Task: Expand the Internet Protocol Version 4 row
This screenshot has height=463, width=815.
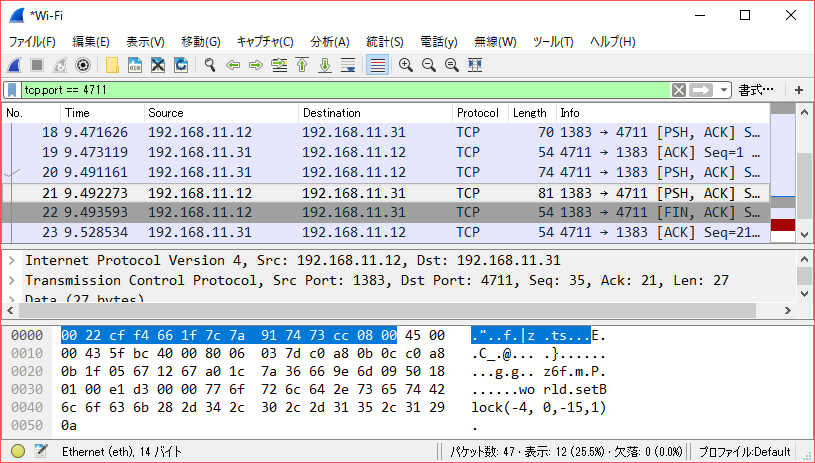Action: click(12, 261)
